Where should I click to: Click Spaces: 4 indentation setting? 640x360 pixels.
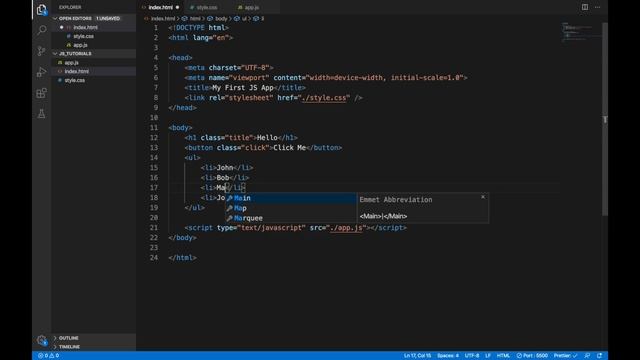pos(448,356)
